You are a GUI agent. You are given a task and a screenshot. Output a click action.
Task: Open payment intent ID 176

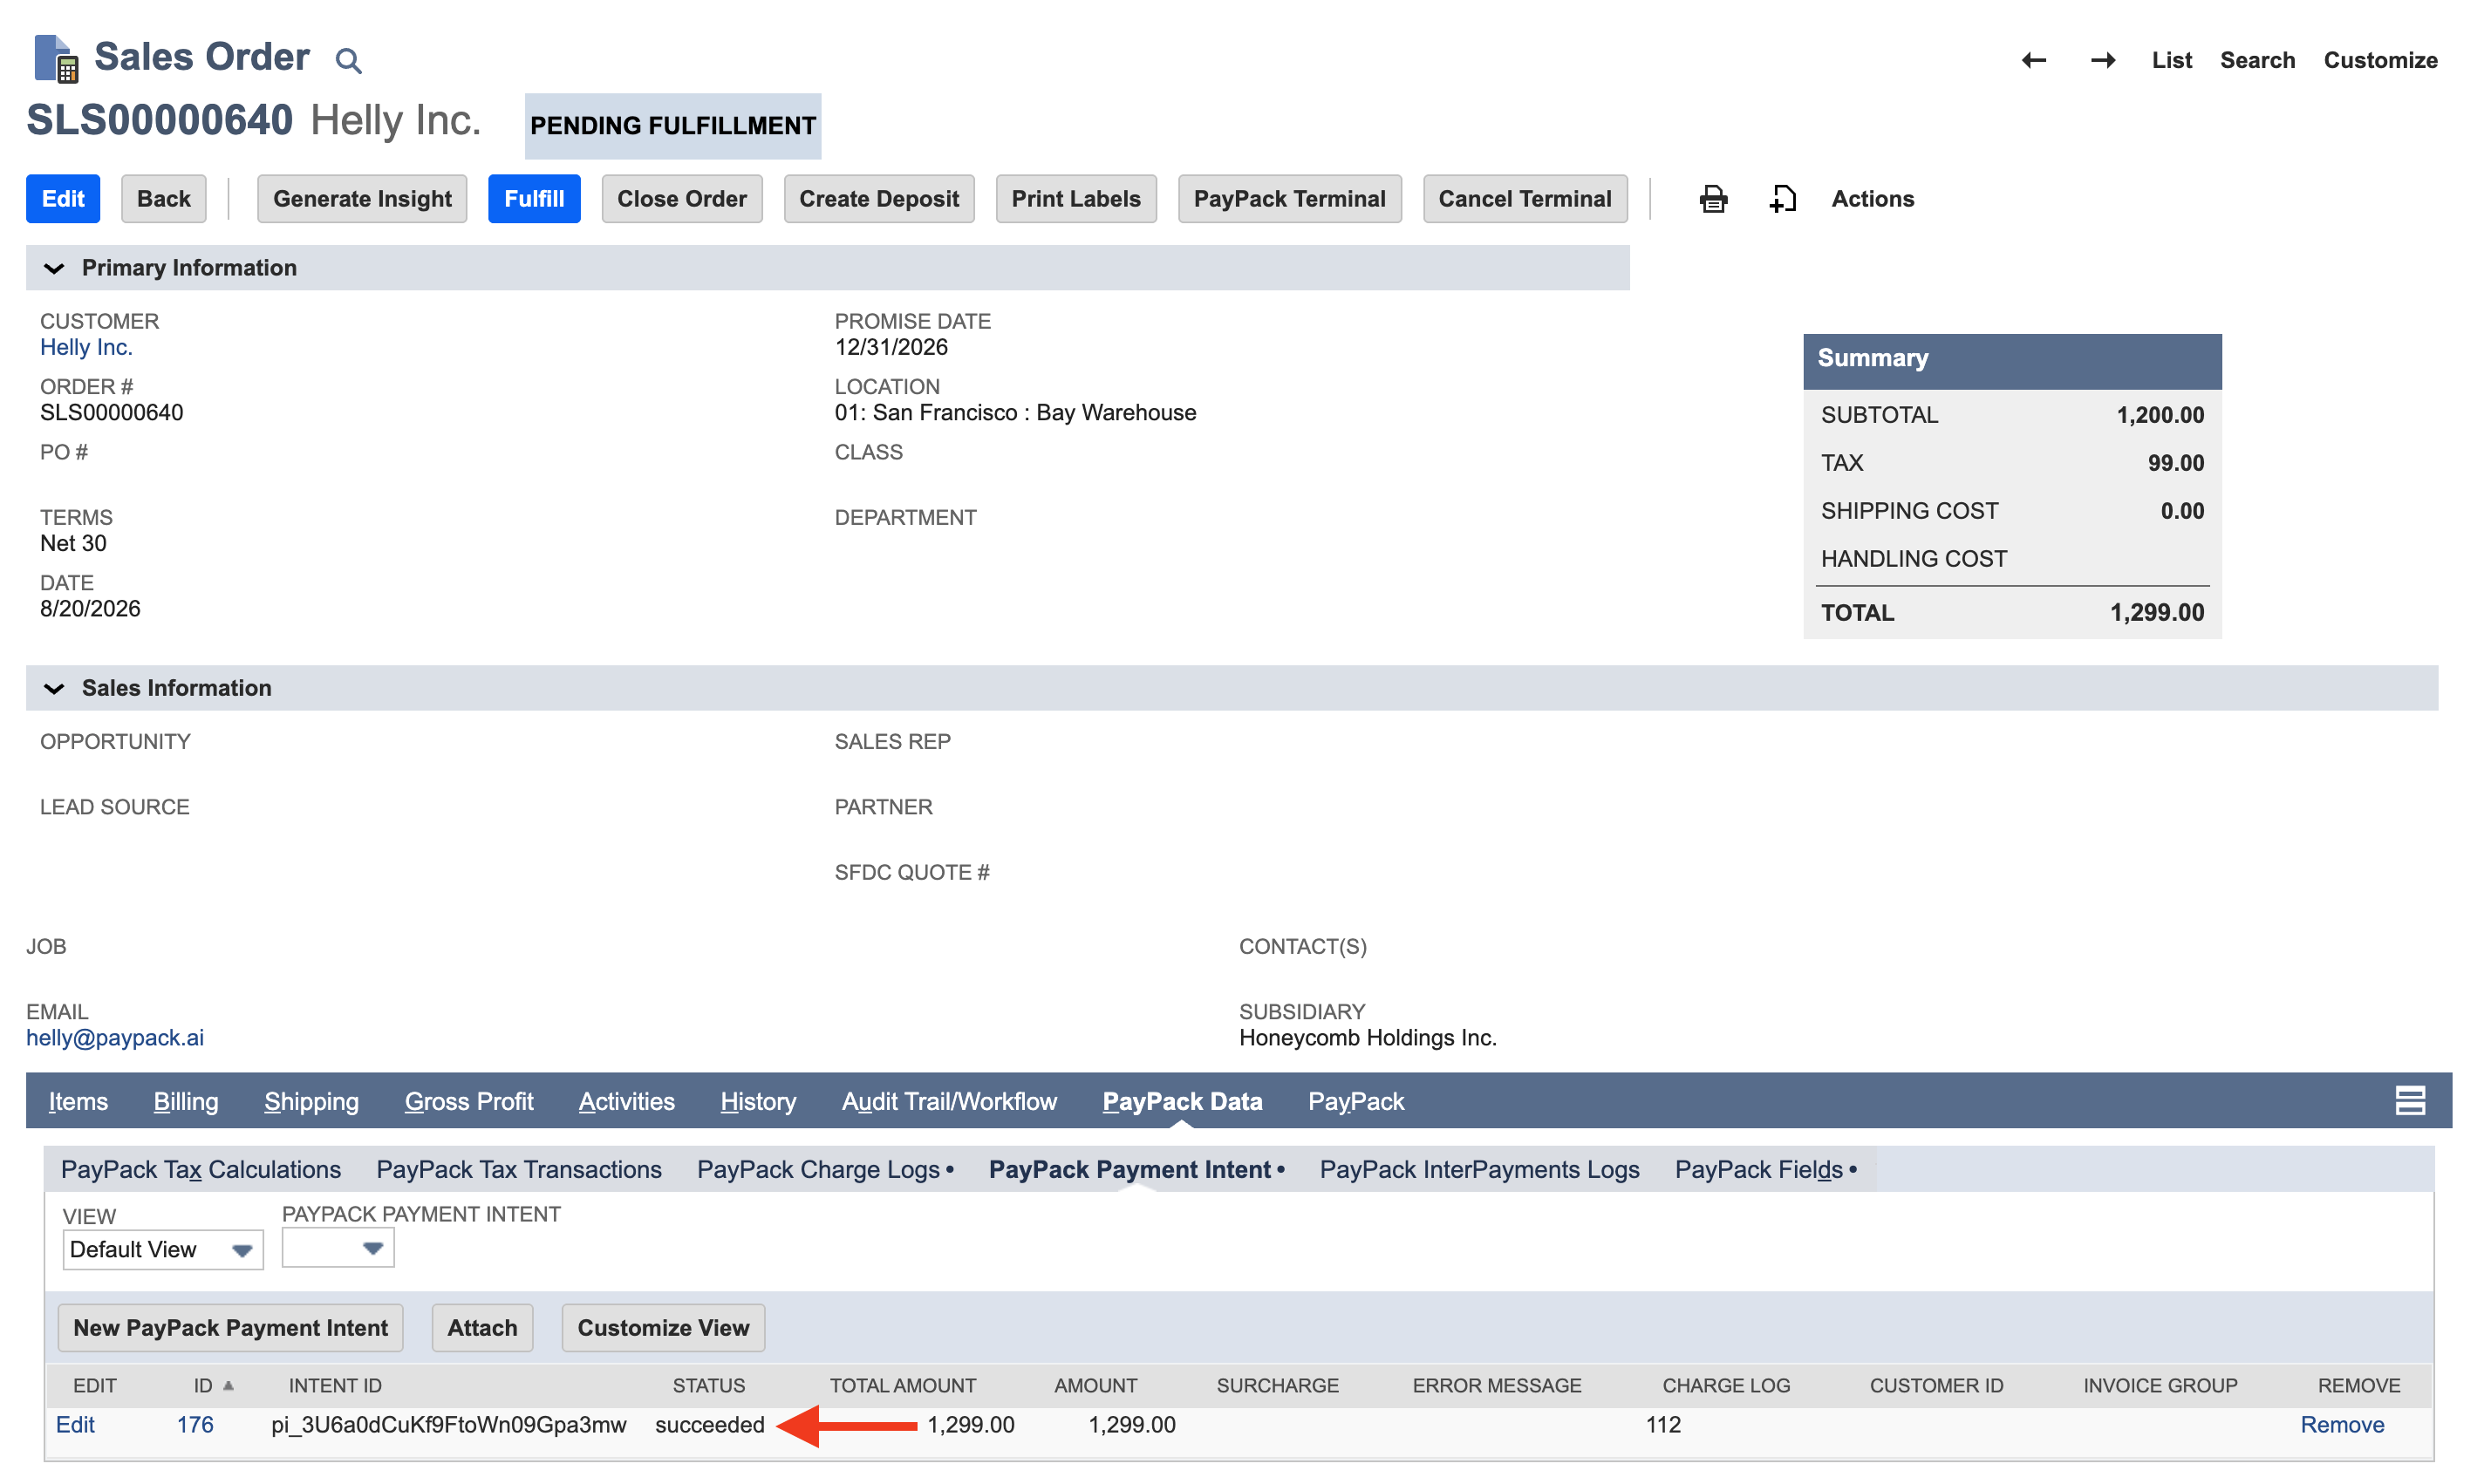click(195, 1424)
